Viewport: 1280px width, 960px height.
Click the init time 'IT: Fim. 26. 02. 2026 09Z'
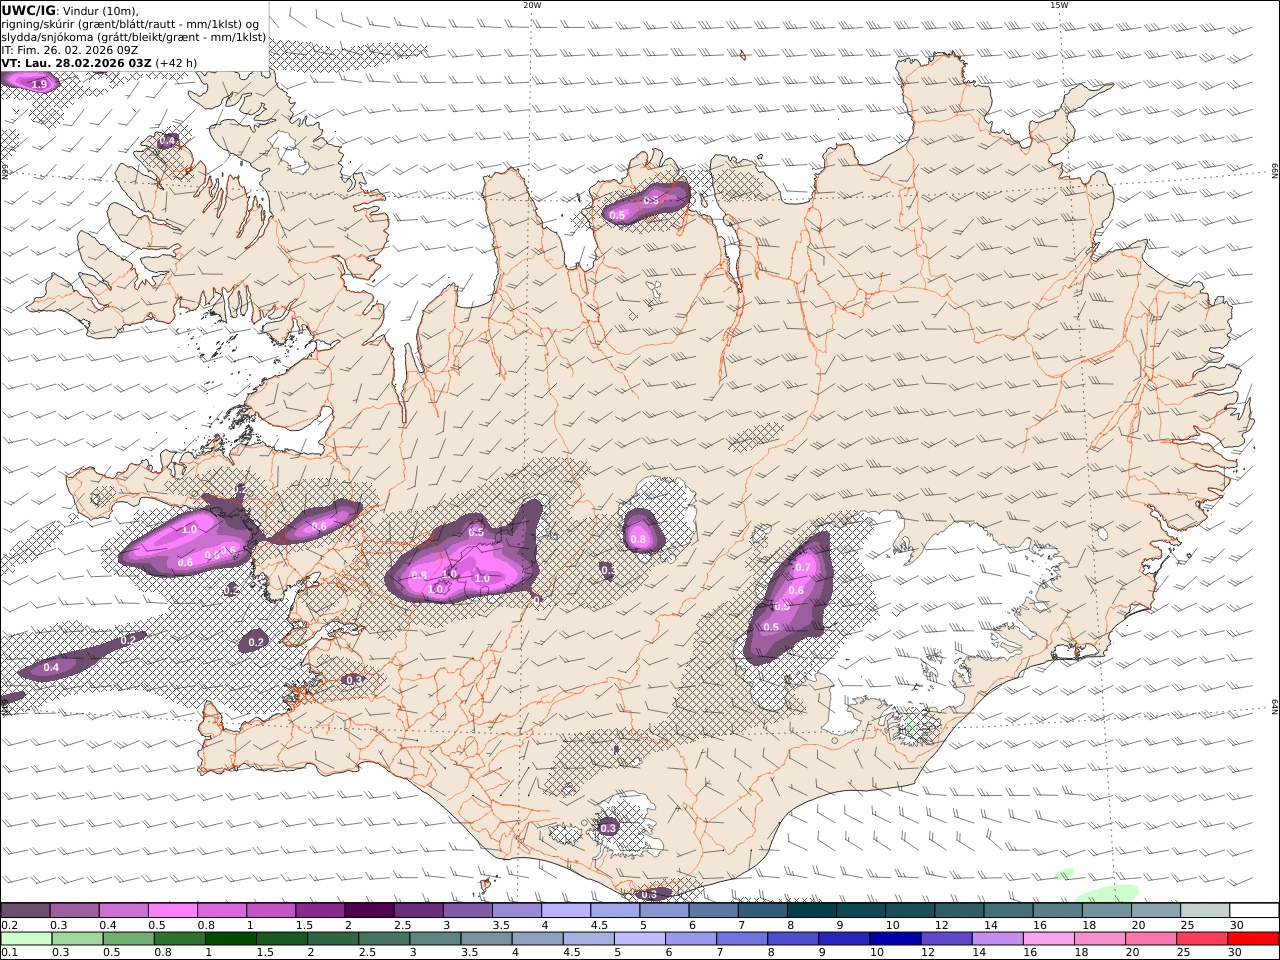pos(70,49)
